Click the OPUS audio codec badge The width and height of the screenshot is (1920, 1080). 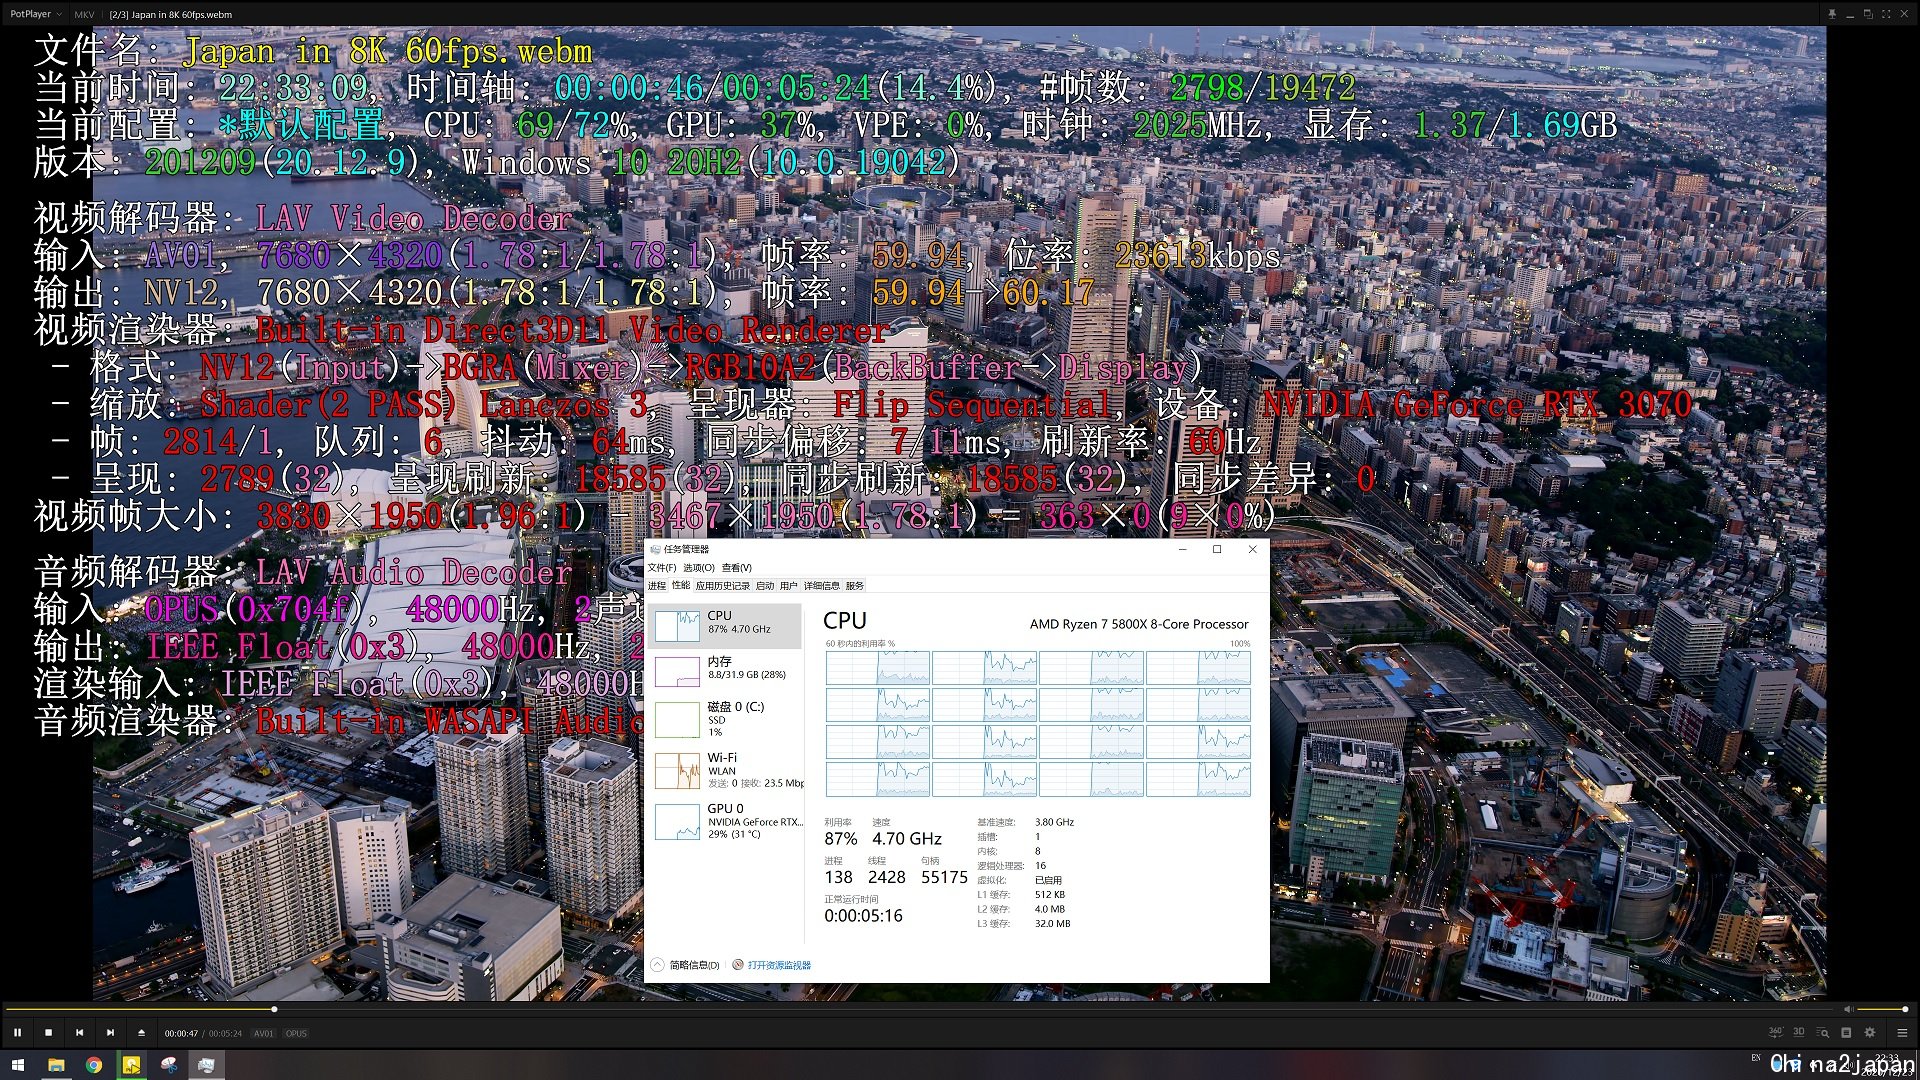(x=297, y=1034)
